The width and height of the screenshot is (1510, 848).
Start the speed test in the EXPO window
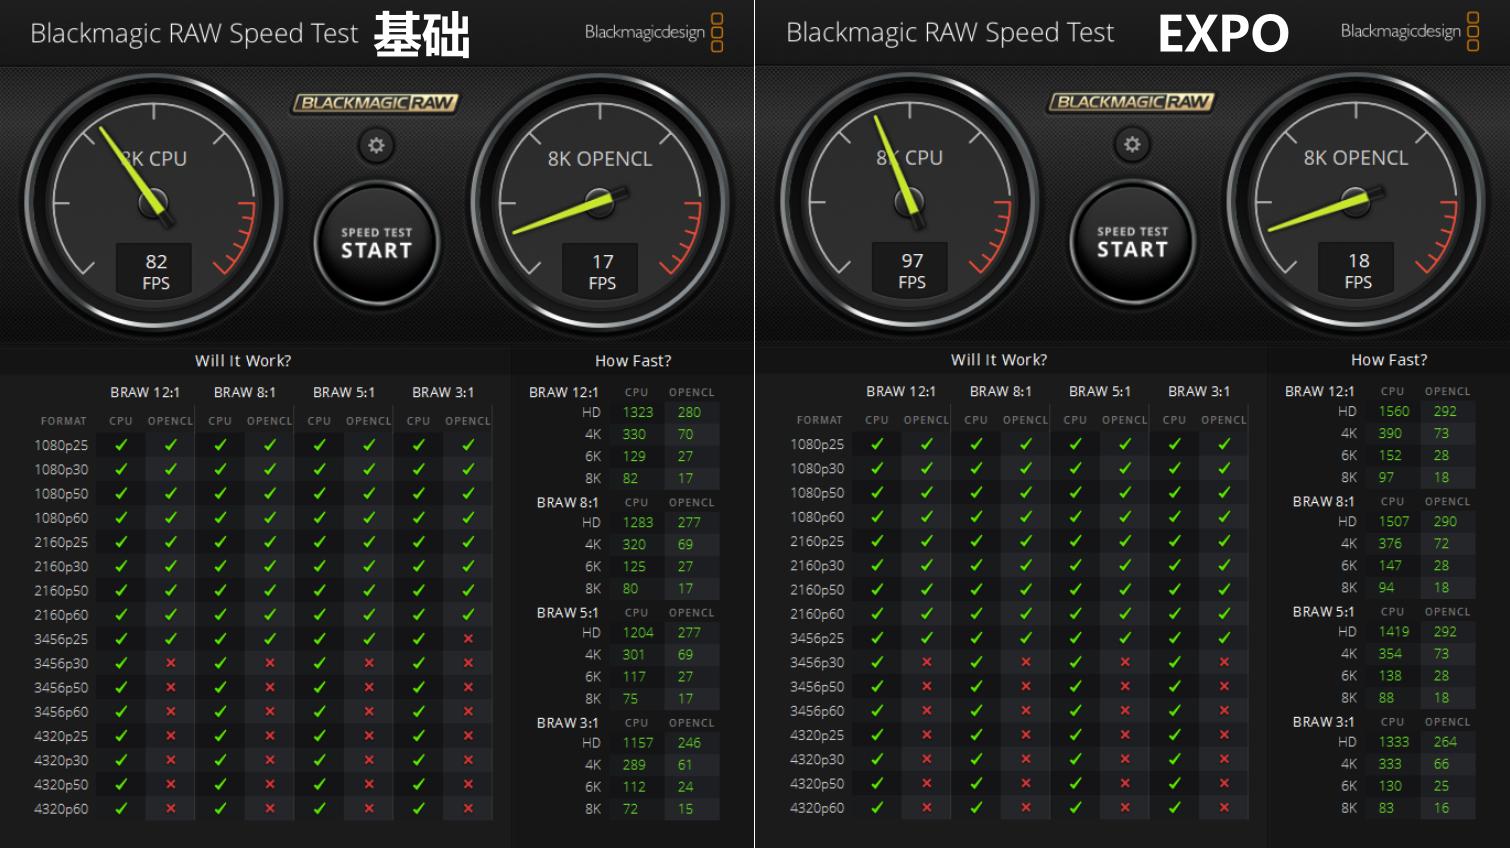point(1132,242)
